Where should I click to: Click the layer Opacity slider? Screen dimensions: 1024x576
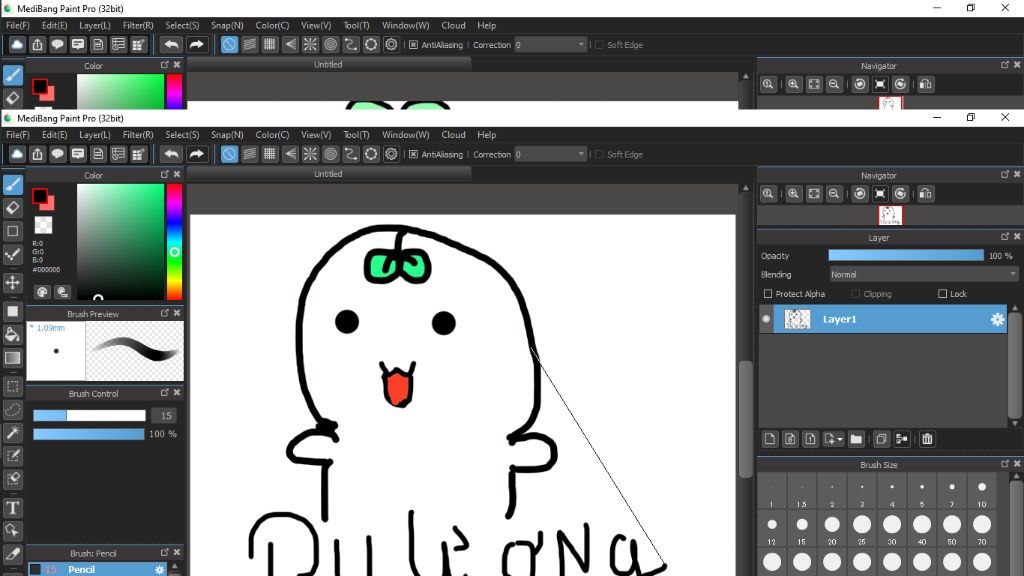906,255
